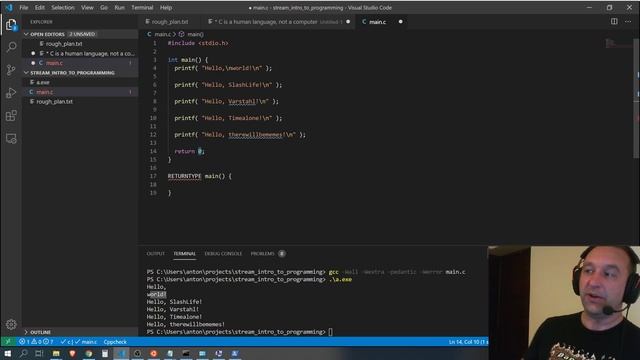Select the Terminal panel tab
Image resolution: width=640 pixels, height=360 pixels.
point(184,253)
